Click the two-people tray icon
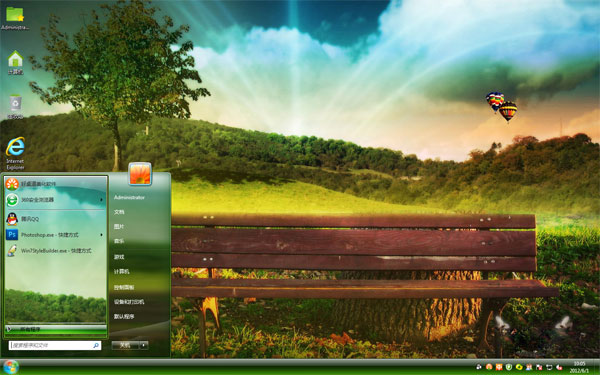600x375 pixels. [x=529, y=367]
